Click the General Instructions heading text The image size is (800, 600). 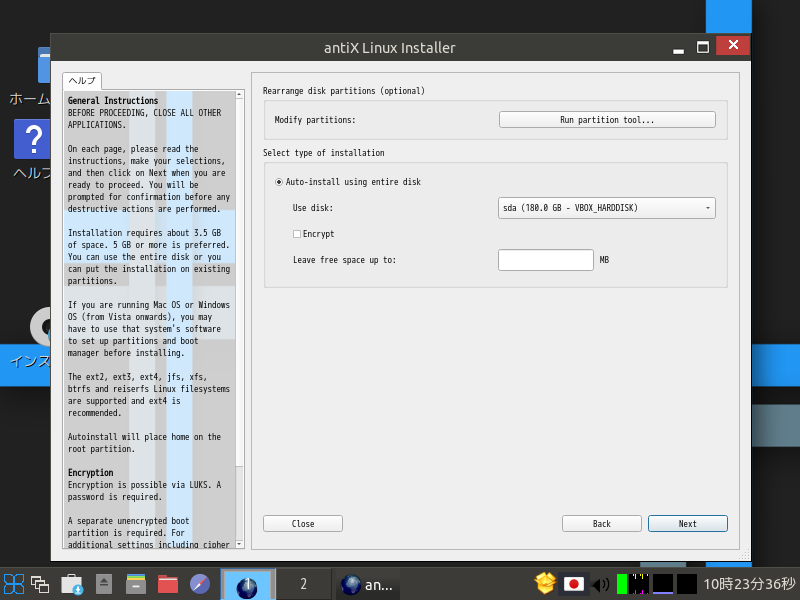113,101
